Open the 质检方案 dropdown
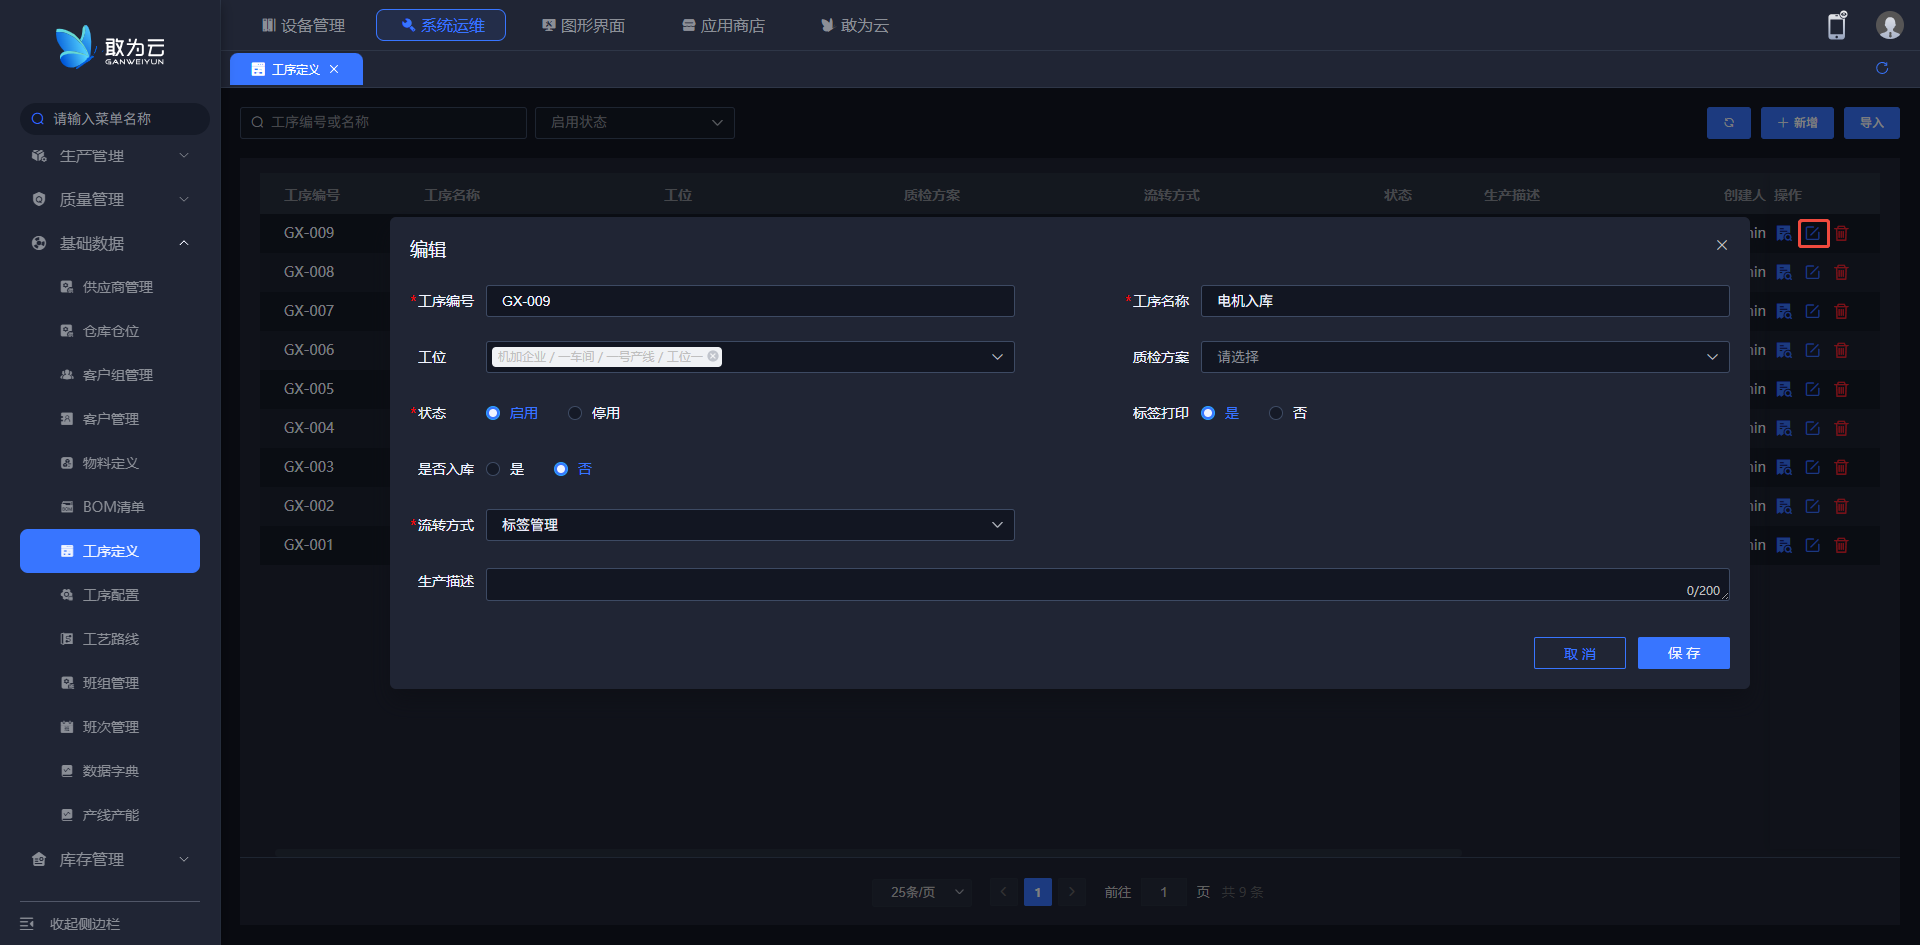Image resolution: width=1920 pixels, height=945 pixels. coord(1464,357)
